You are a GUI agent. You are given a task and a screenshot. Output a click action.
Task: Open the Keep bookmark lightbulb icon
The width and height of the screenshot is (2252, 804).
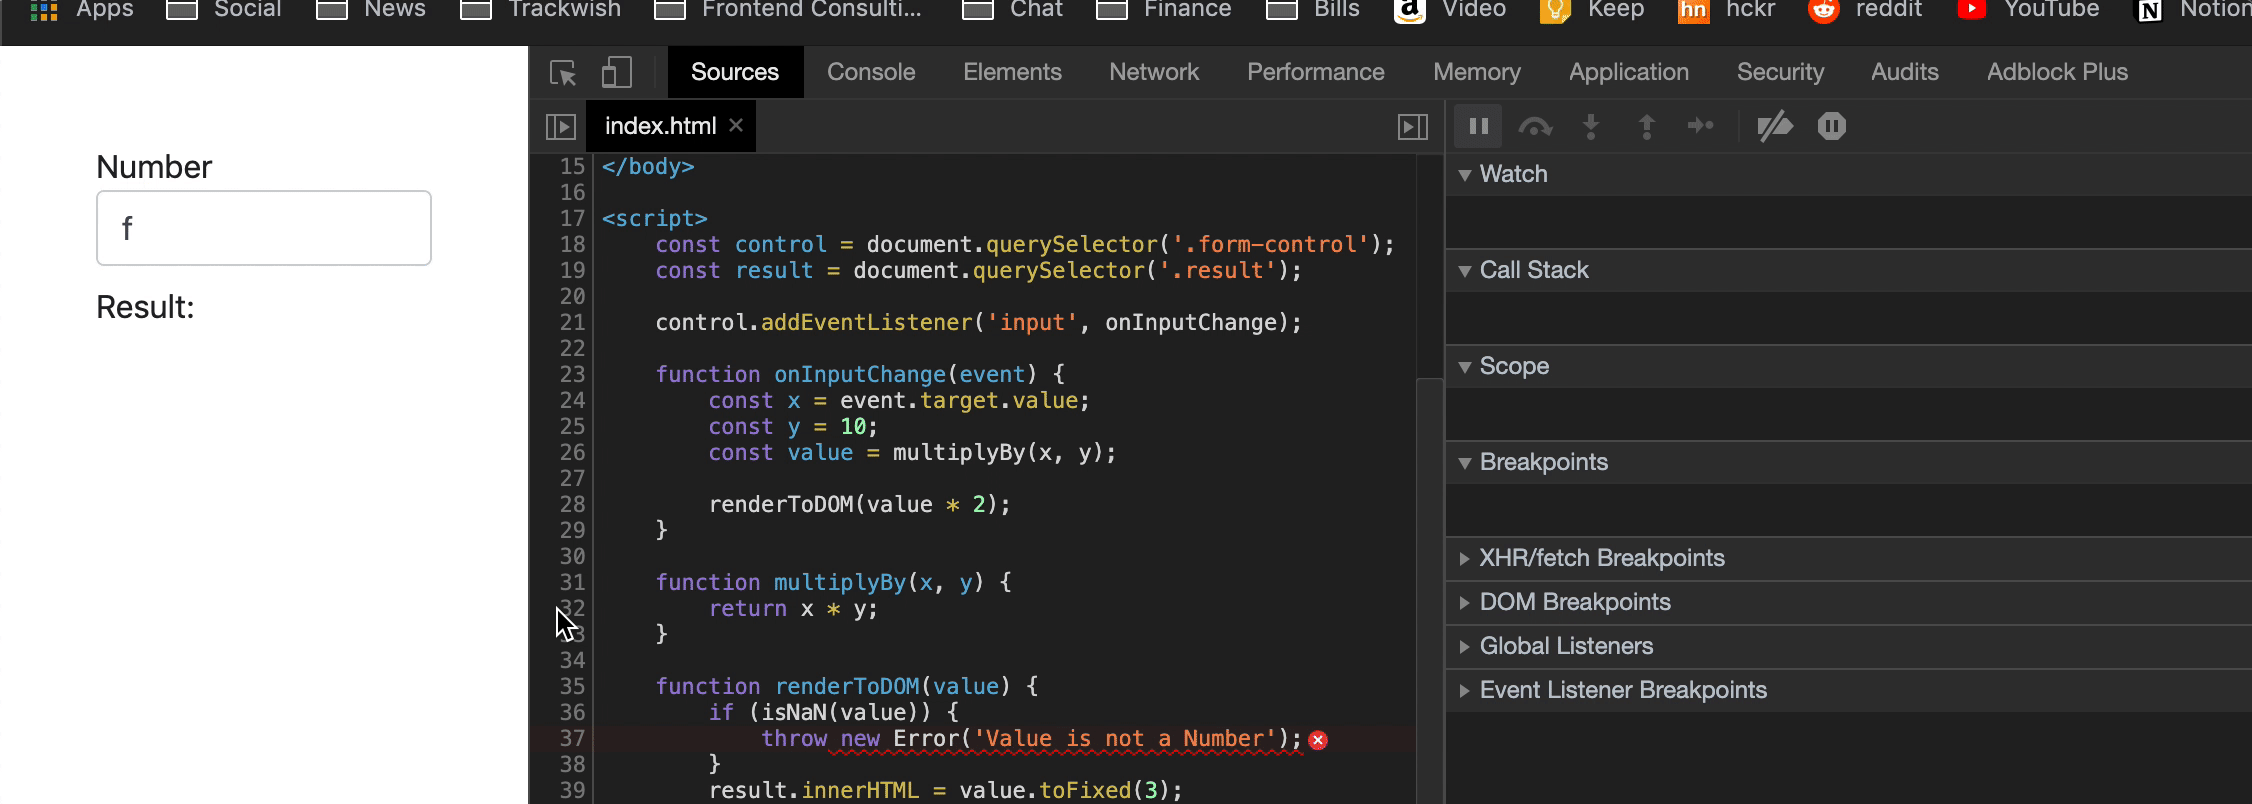[x=1554, y=10]
